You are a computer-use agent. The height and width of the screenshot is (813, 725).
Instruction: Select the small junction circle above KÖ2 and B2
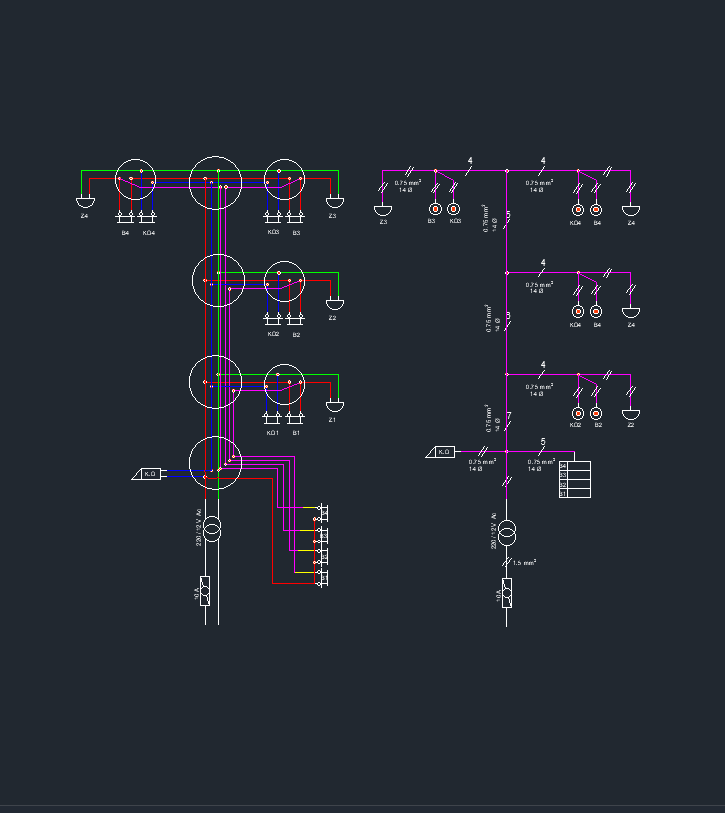[x=284, y=282]
